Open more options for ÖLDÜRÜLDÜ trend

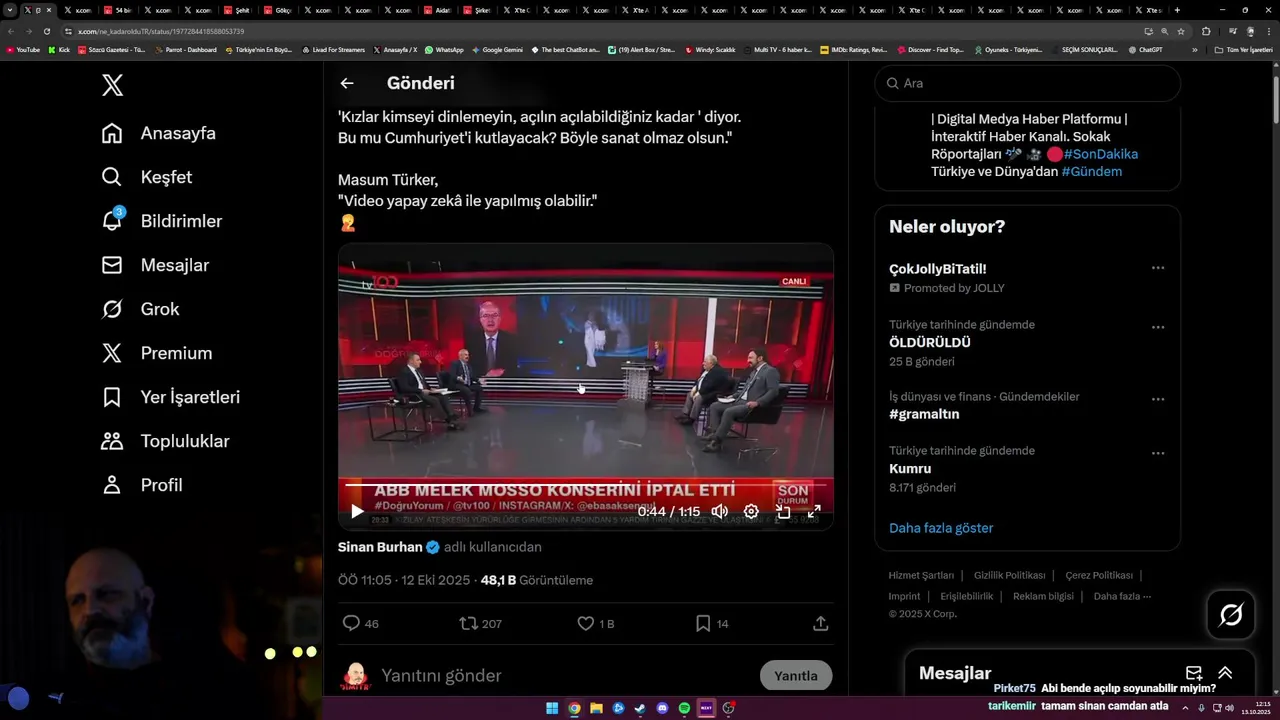[1158, 327]
